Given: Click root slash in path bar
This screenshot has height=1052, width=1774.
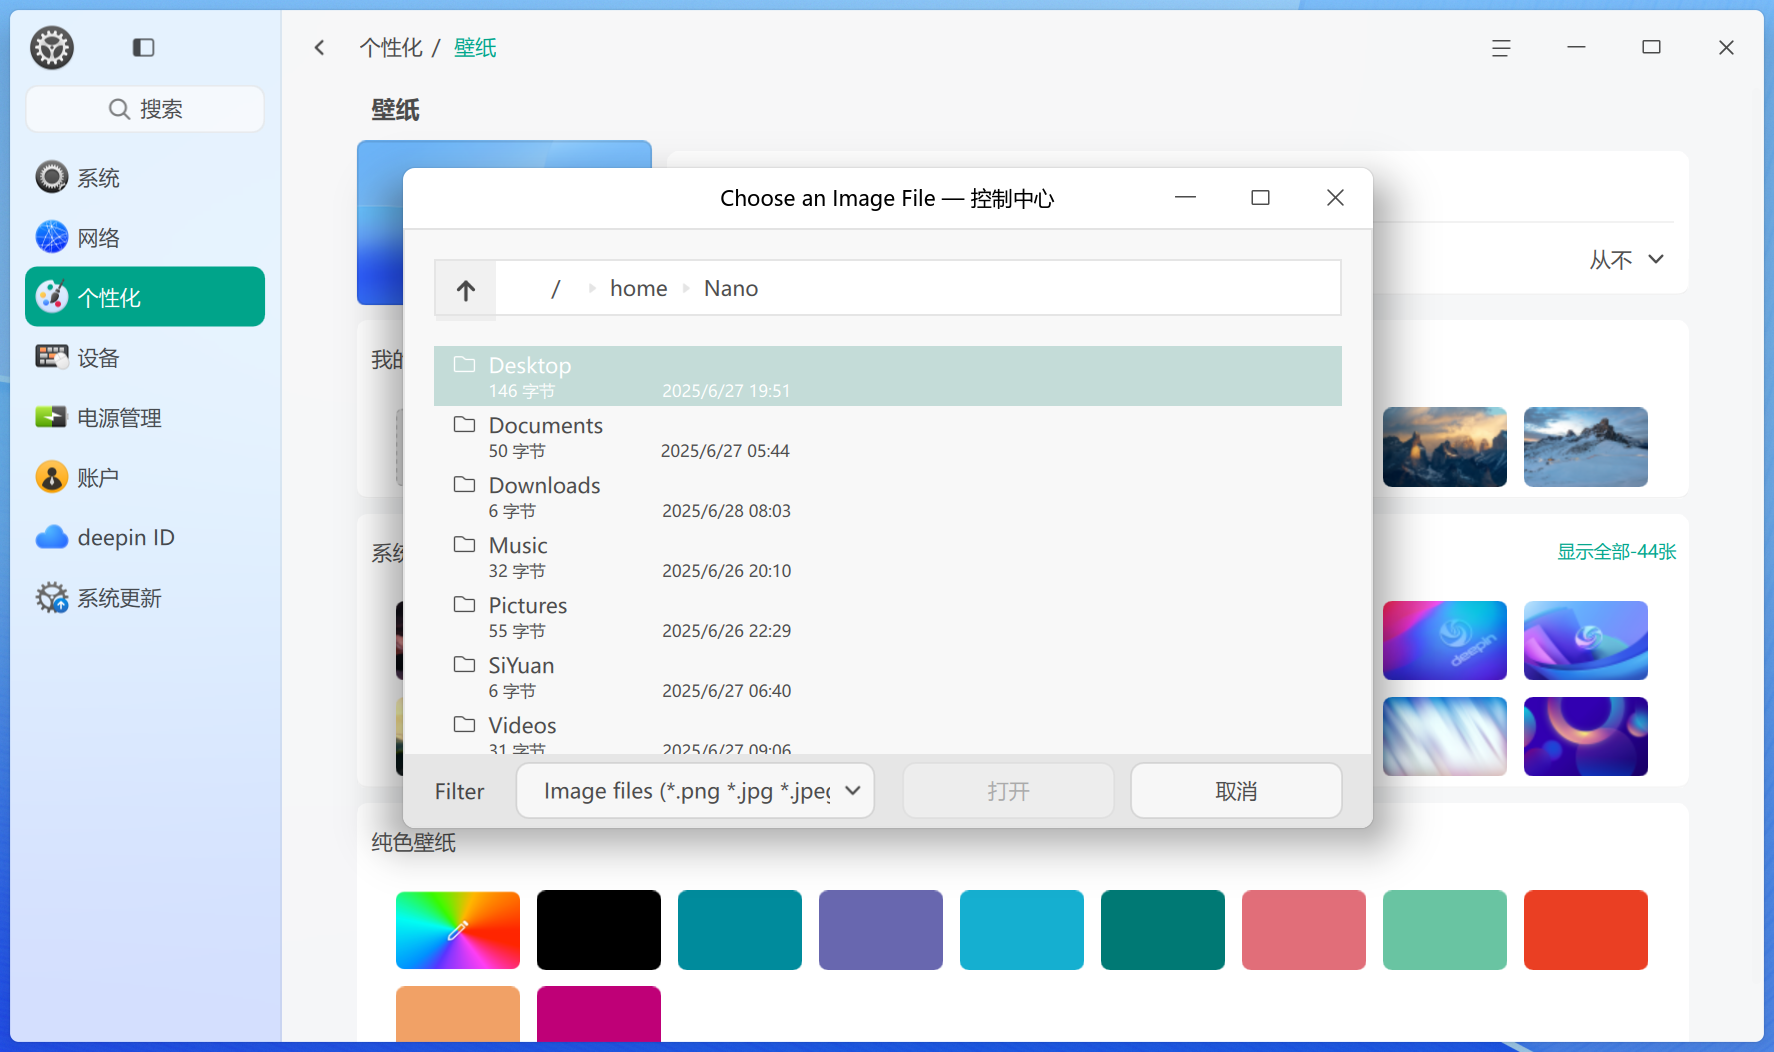Looking at the screenshot, I should pos(556,289).
